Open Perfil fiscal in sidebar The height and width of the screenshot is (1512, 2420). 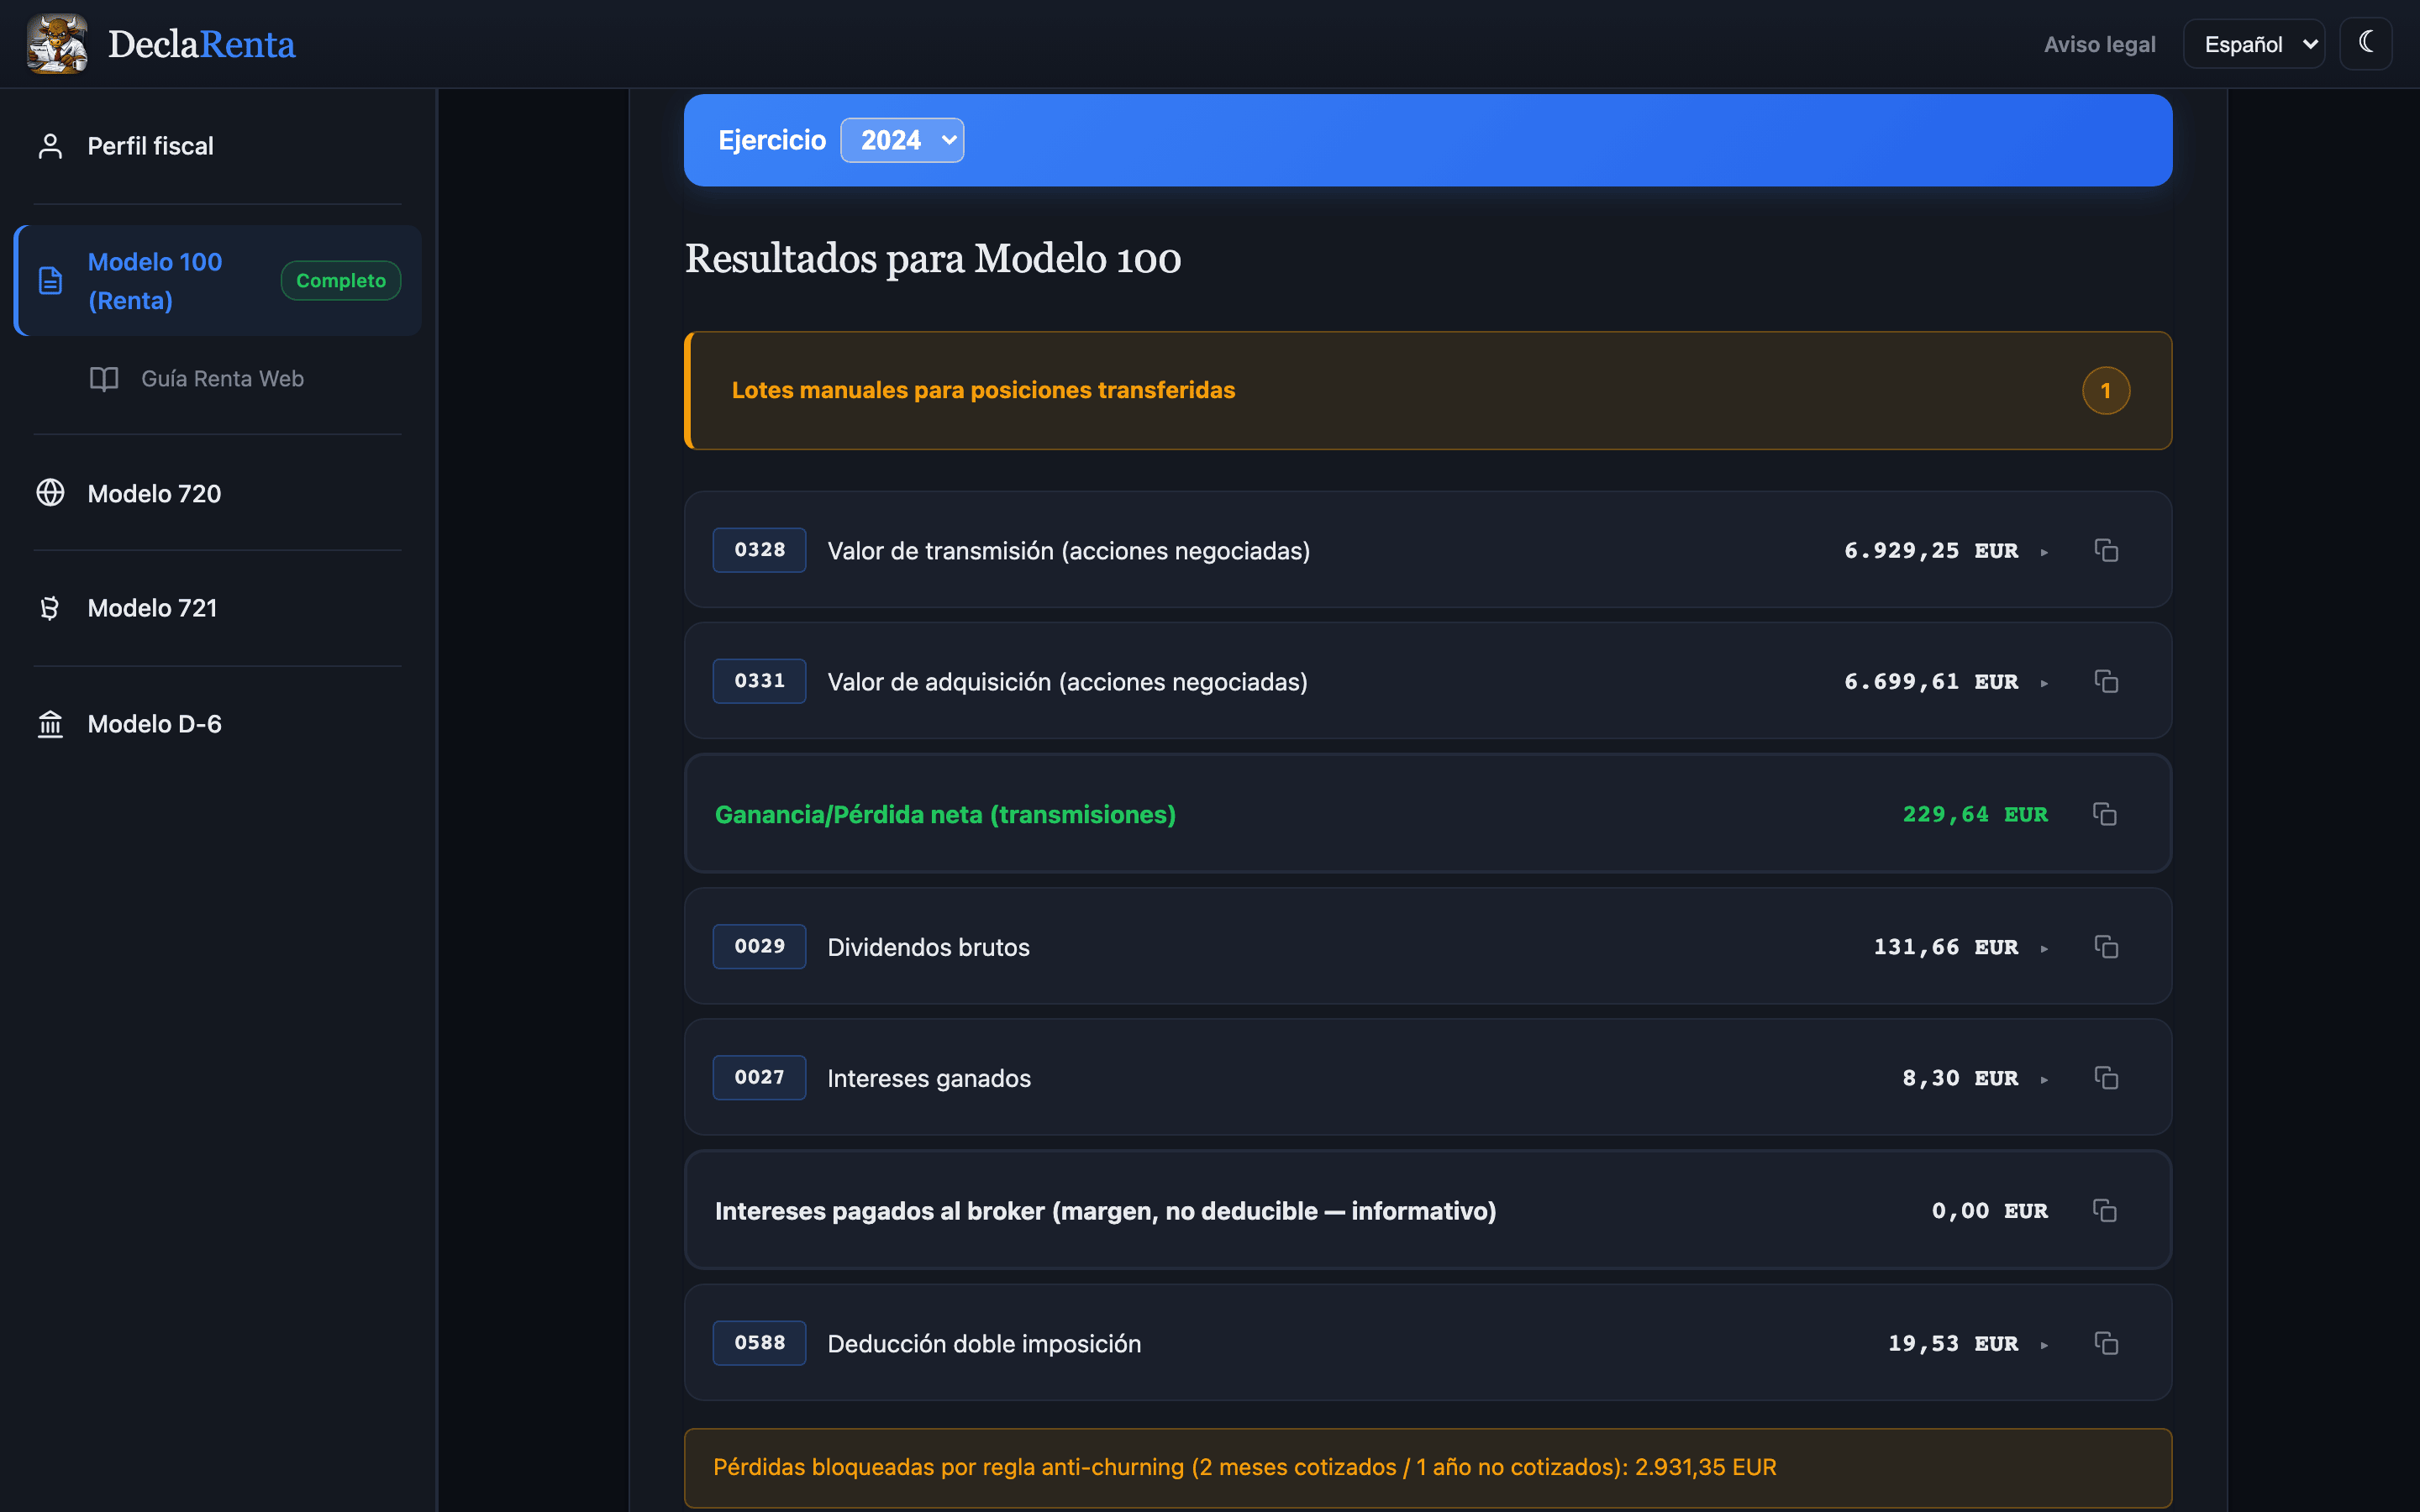pyautogui.click(x=218, y=146)
